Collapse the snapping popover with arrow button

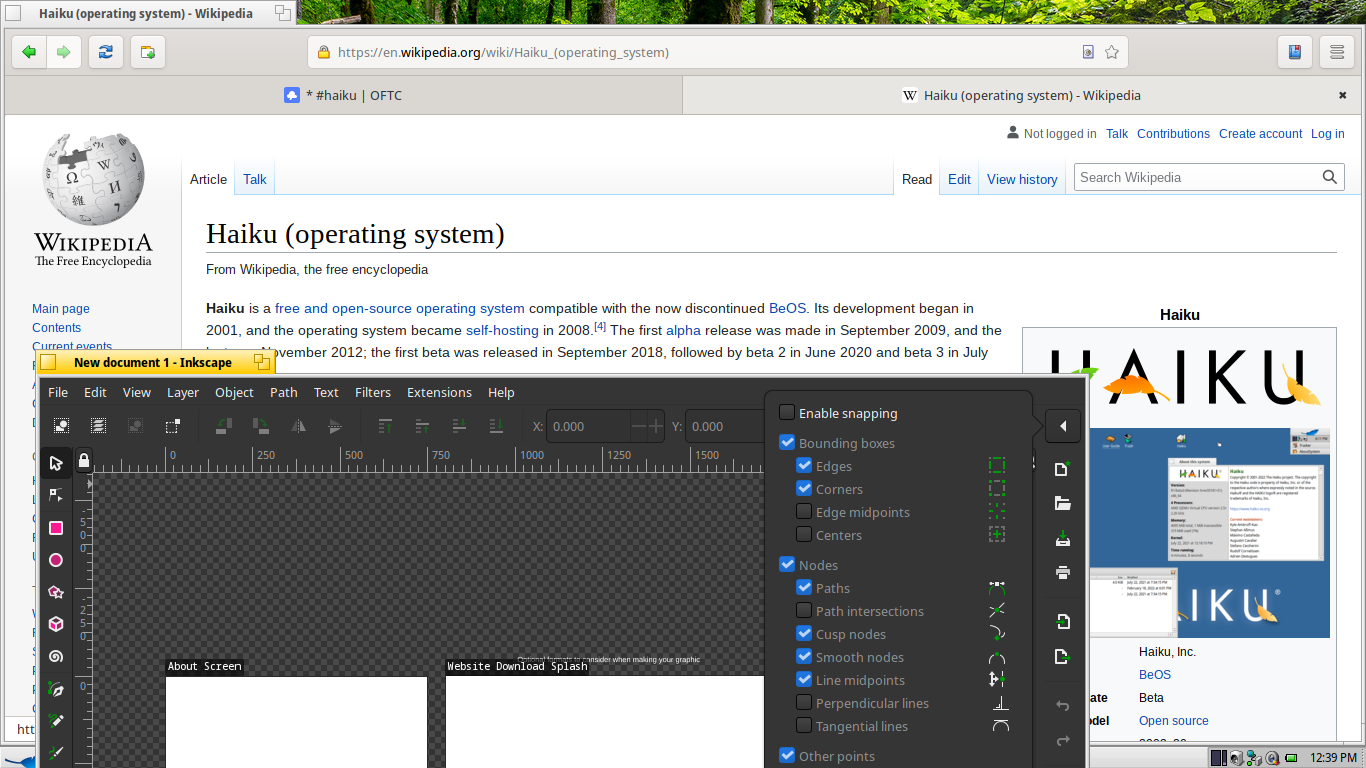1063,426
